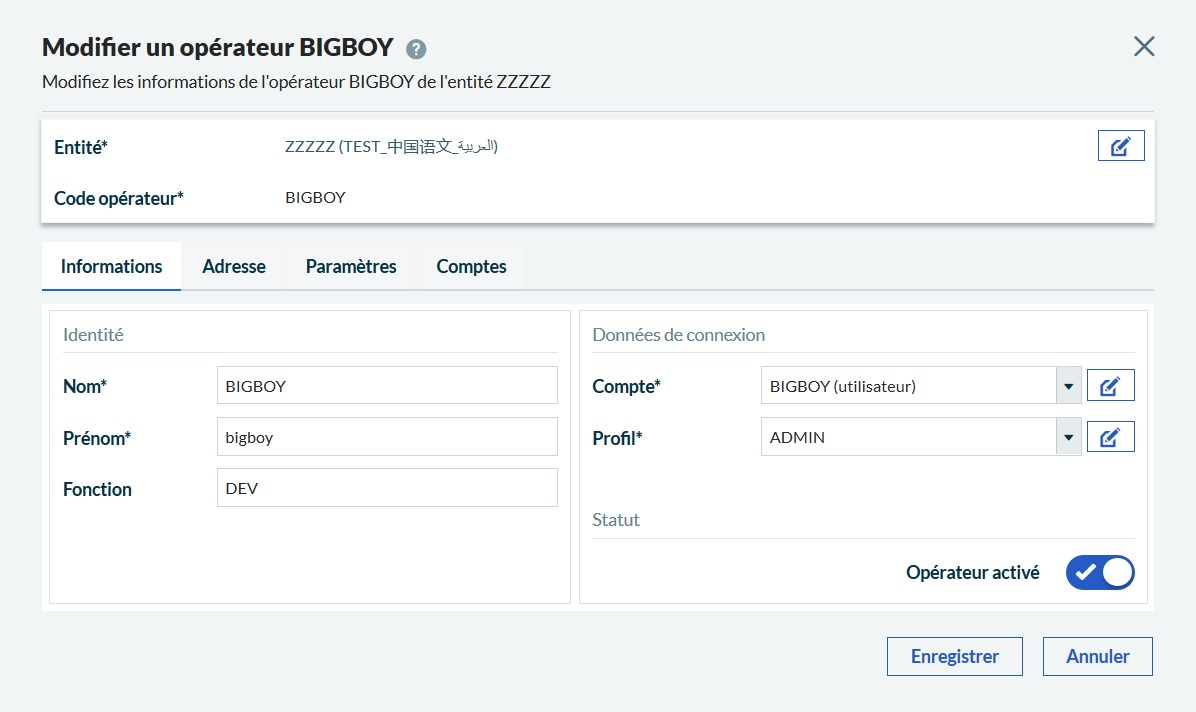Click the help question mark icon

tap(416, 49)
